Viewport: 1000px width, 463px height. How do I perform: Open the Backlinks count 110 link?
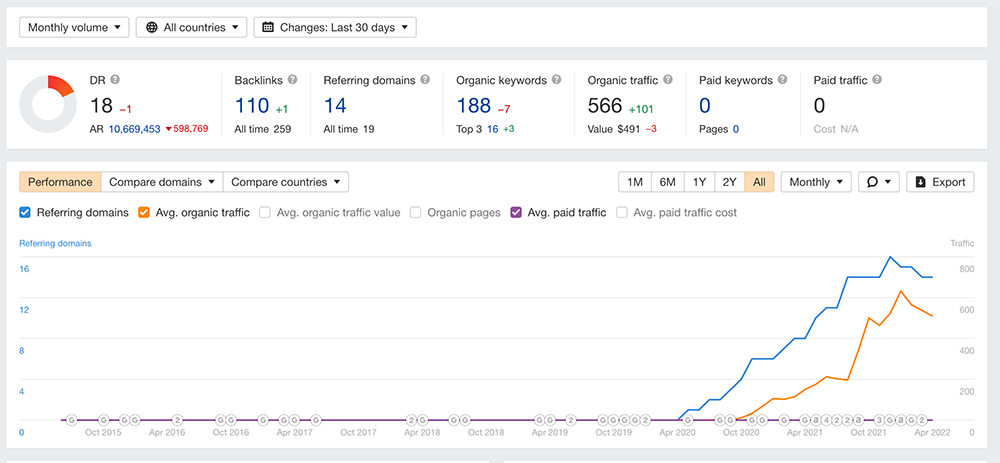pyautogui.click(x=253, y=106)
